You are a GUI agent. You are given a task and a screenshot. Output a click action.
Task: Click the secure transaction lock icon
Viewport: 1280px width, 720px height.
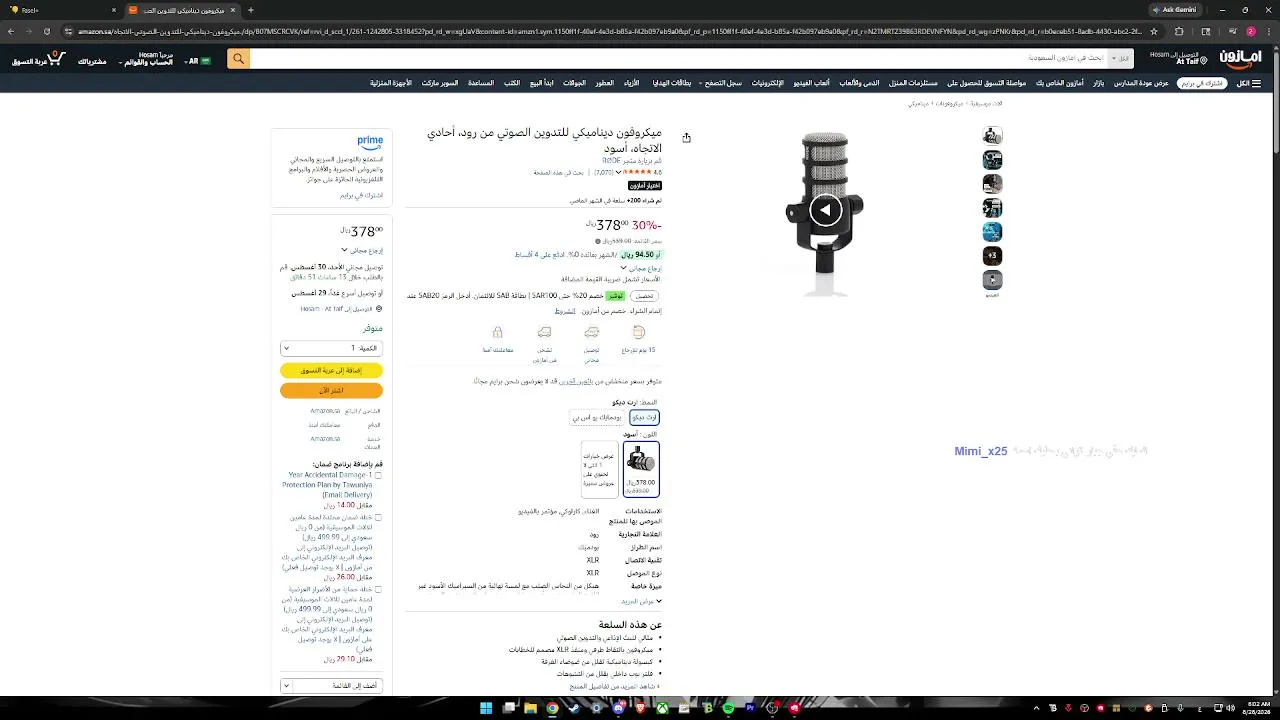(x=498, y=332)
